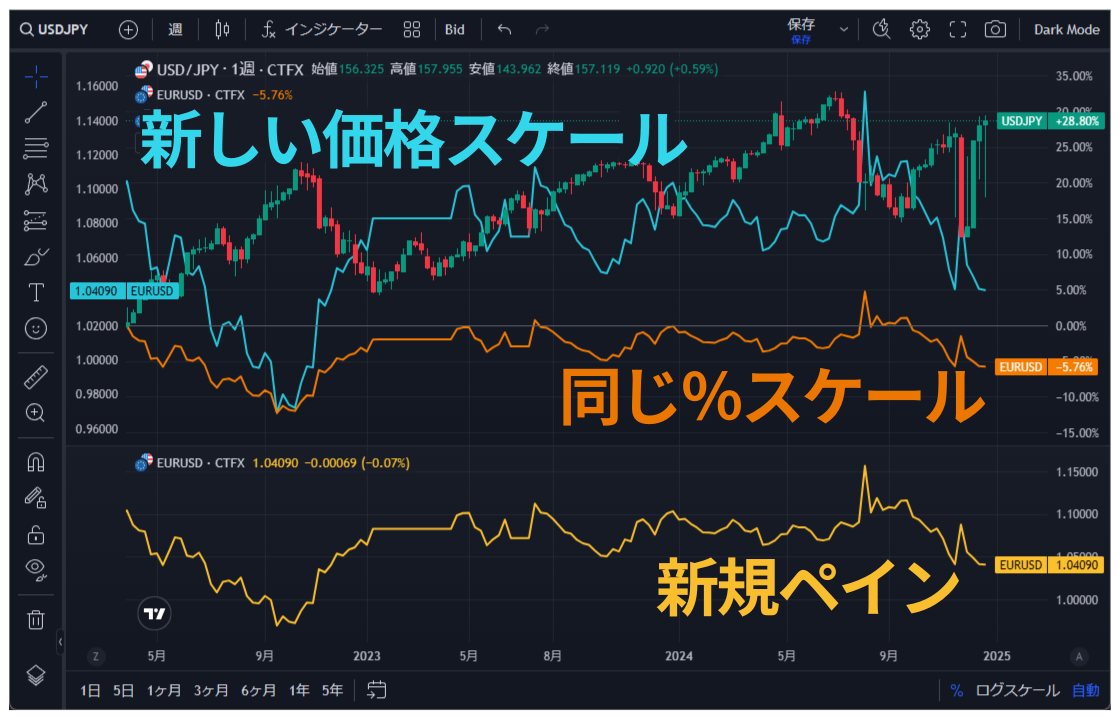Toggle stay in drawing mode pencil lock

point(36,498)
